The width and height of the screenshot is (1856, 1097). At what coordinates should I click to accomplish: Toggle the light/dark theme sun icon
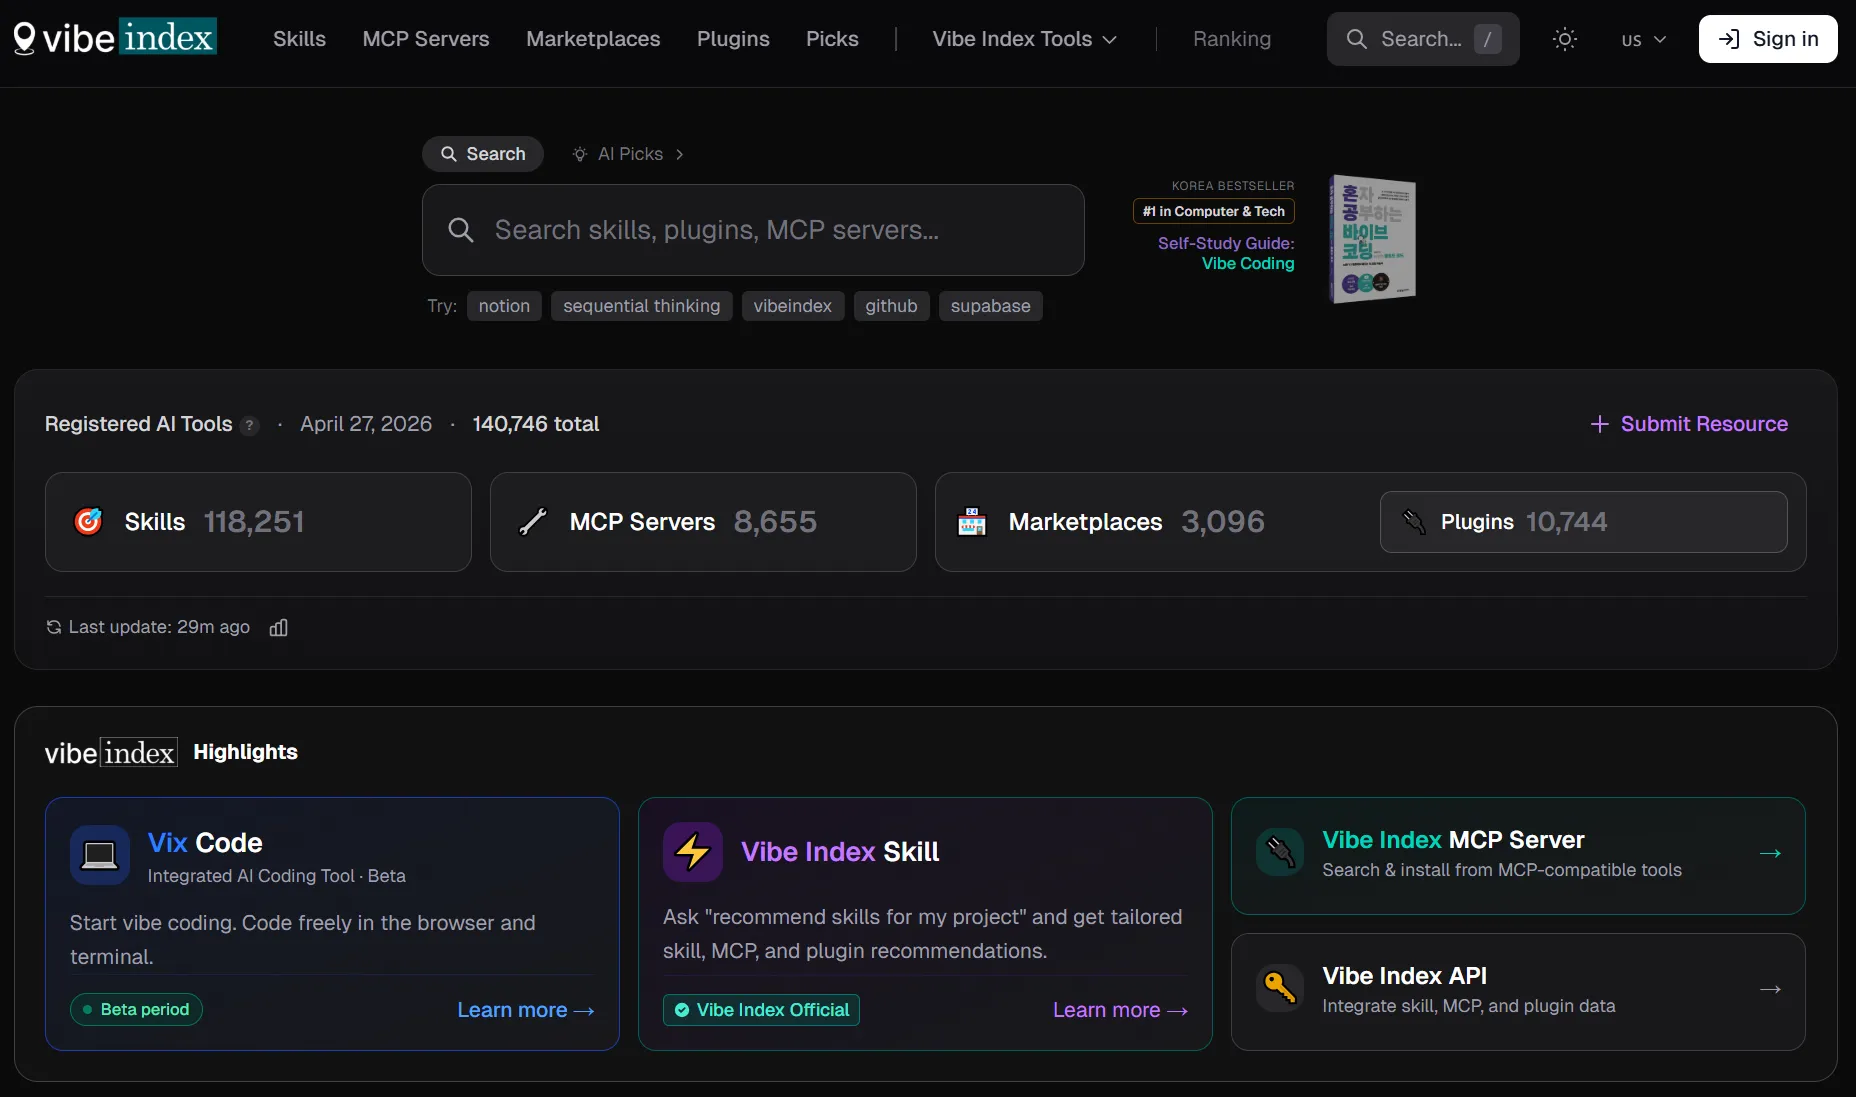pos(1565,39)
